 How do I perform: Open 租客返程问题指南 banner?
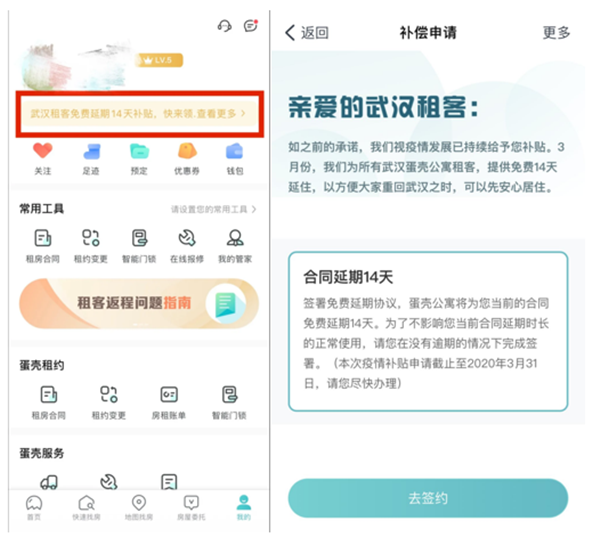[x=139, y=304]
